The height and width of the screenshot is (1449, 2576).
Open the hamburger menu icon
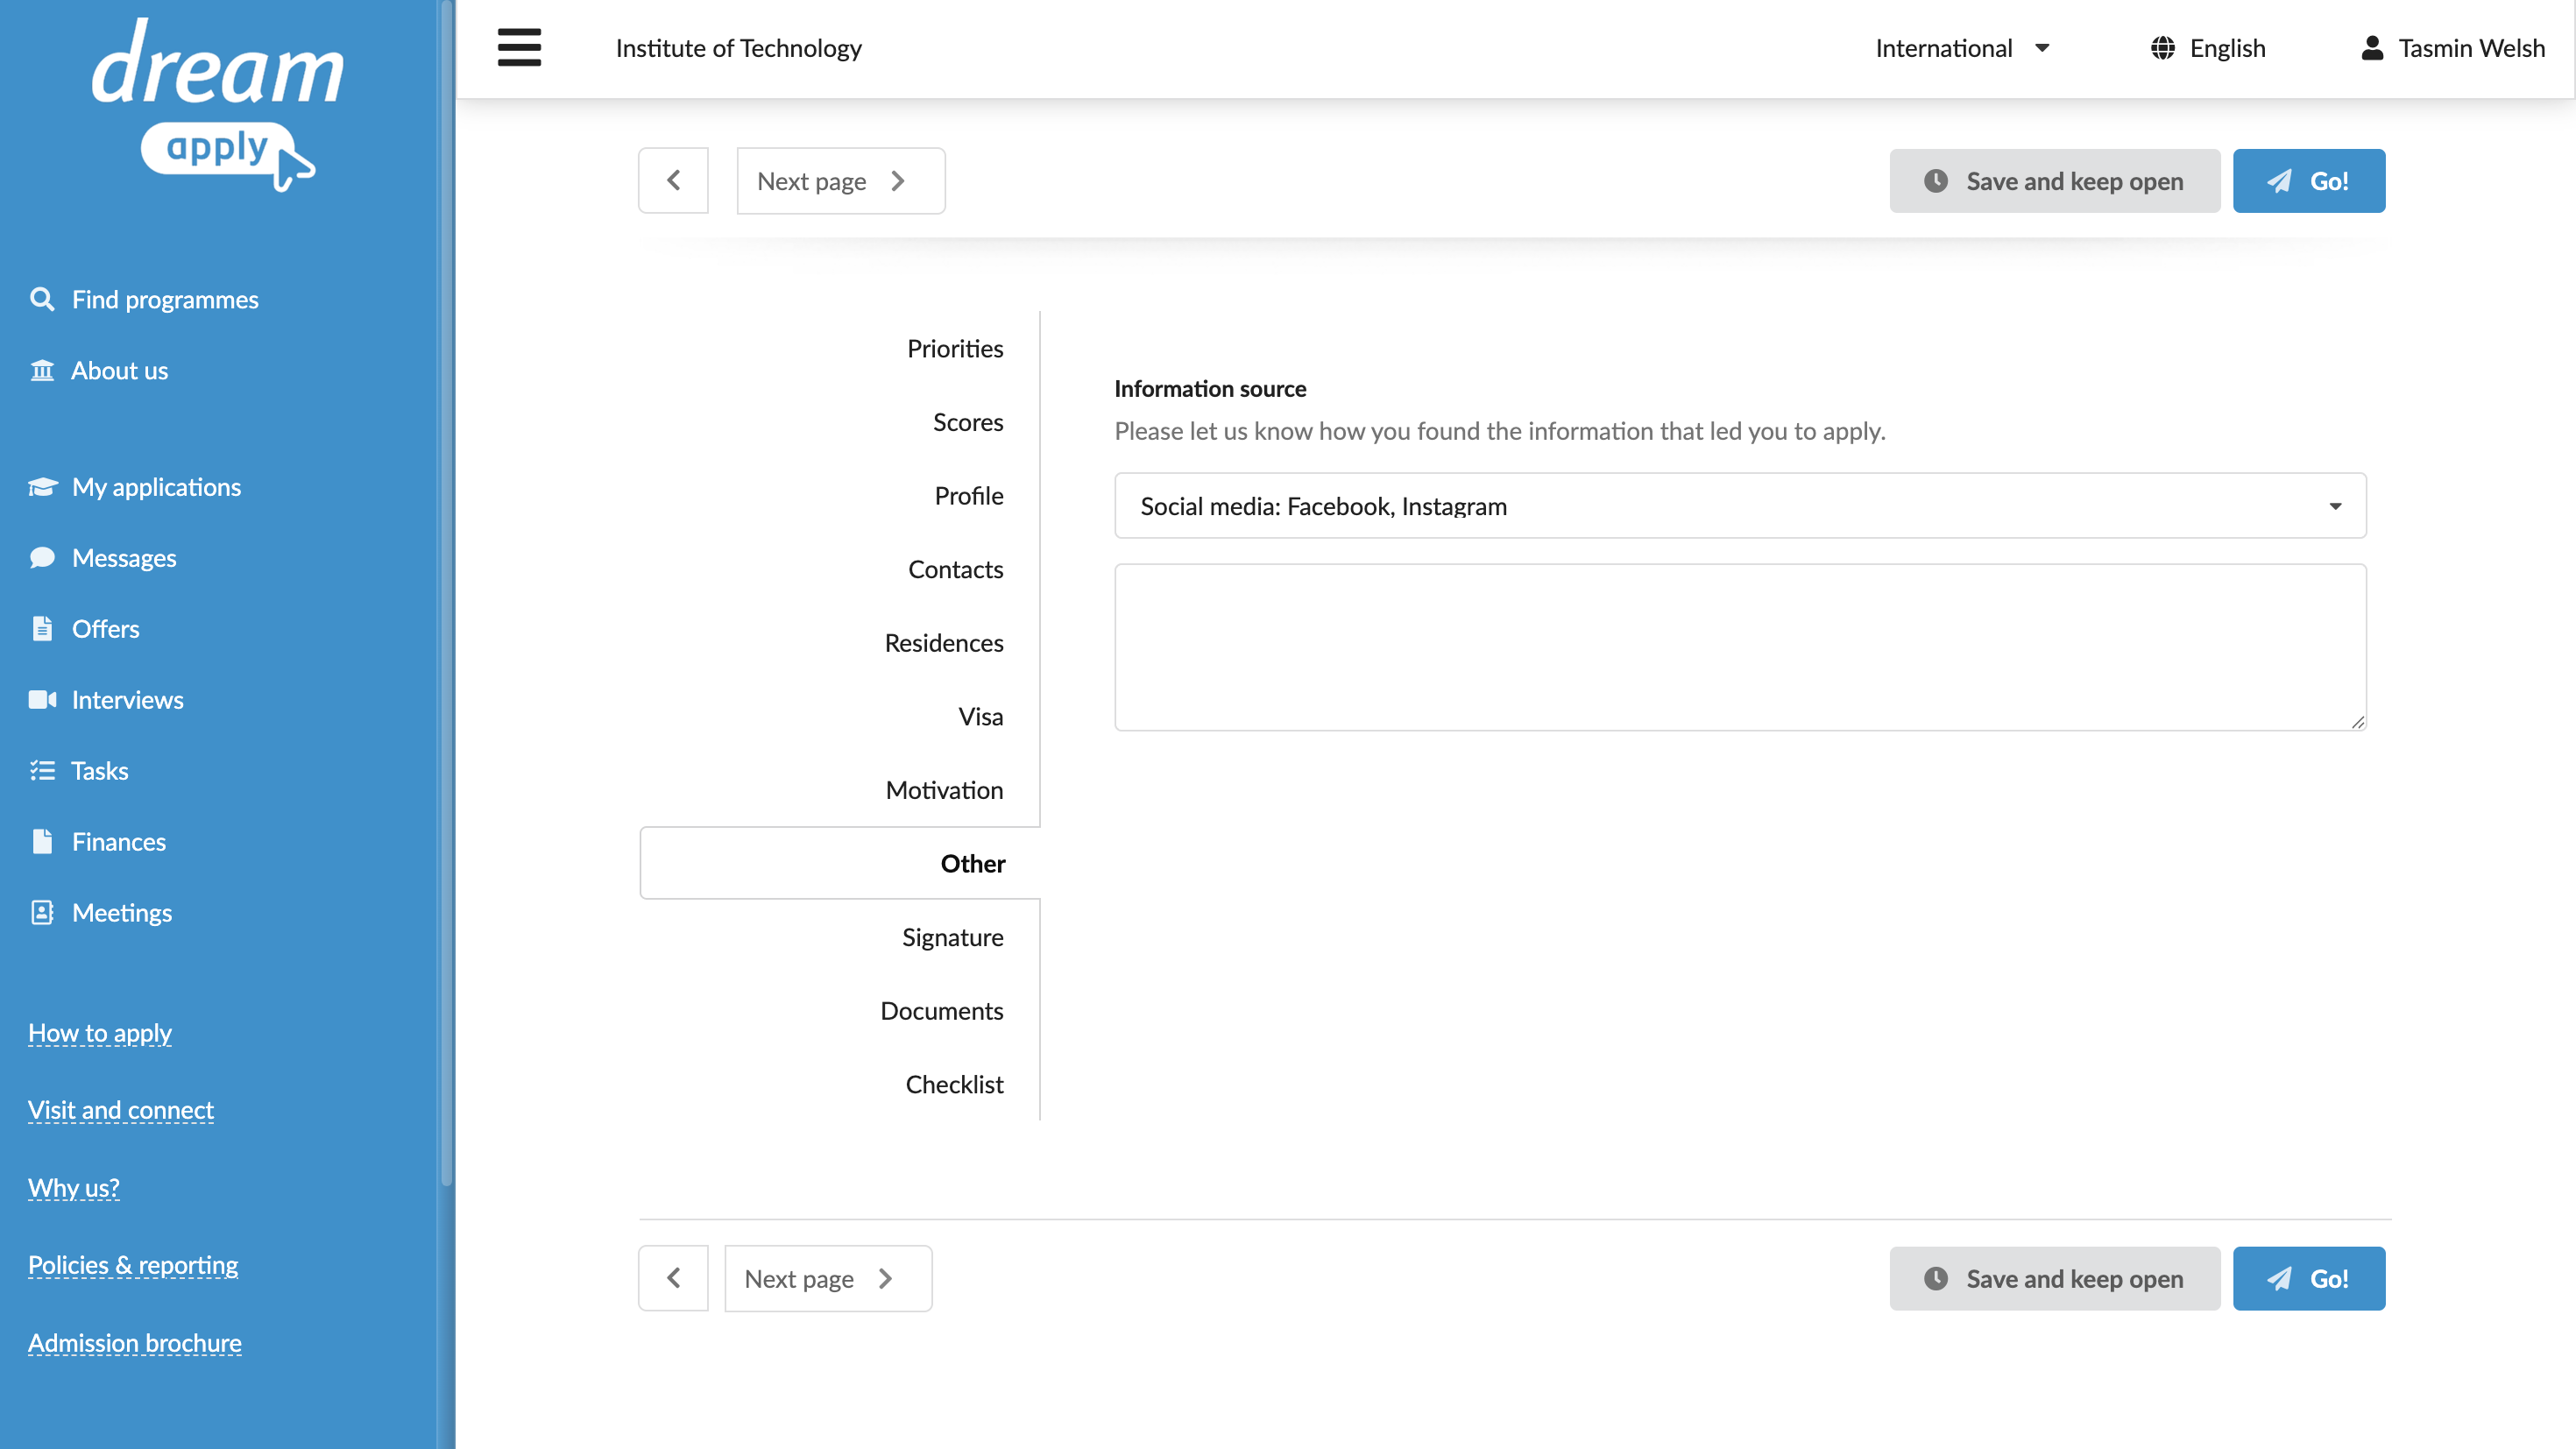tap(519, 48)
